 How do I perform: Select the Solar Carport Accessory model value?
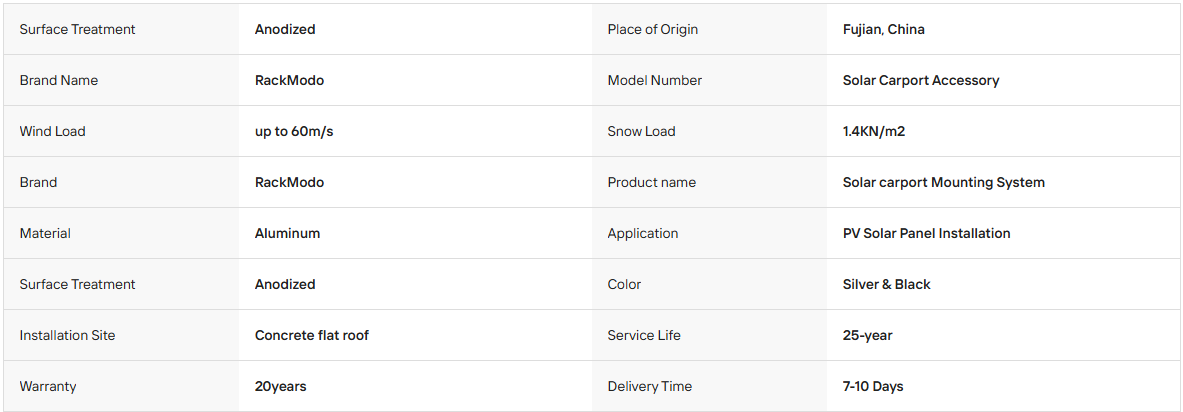(920, 81)
